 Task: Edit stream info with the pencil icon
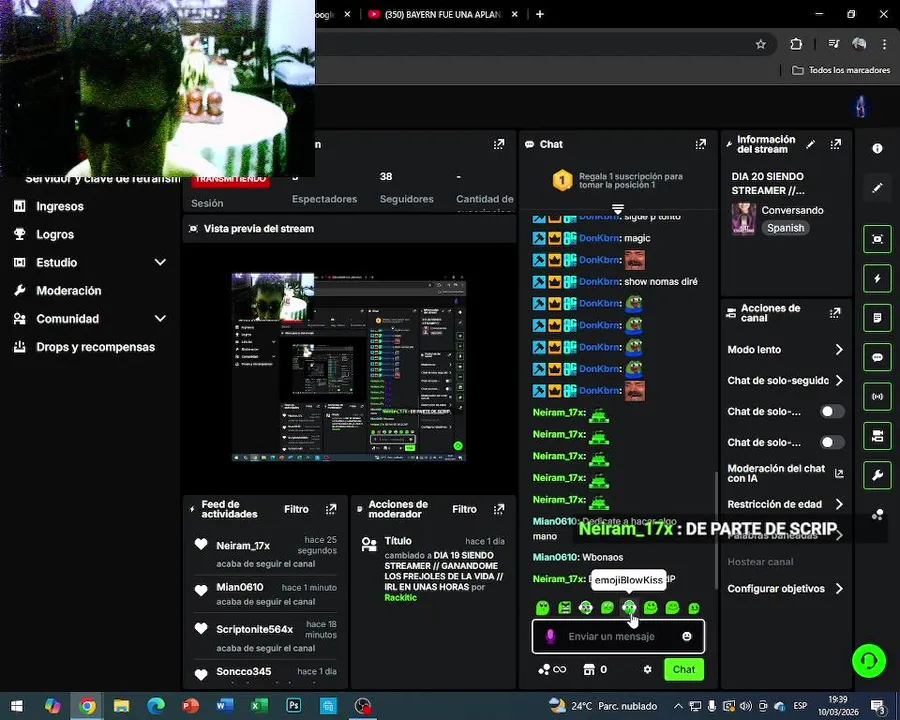pos(810,144)
